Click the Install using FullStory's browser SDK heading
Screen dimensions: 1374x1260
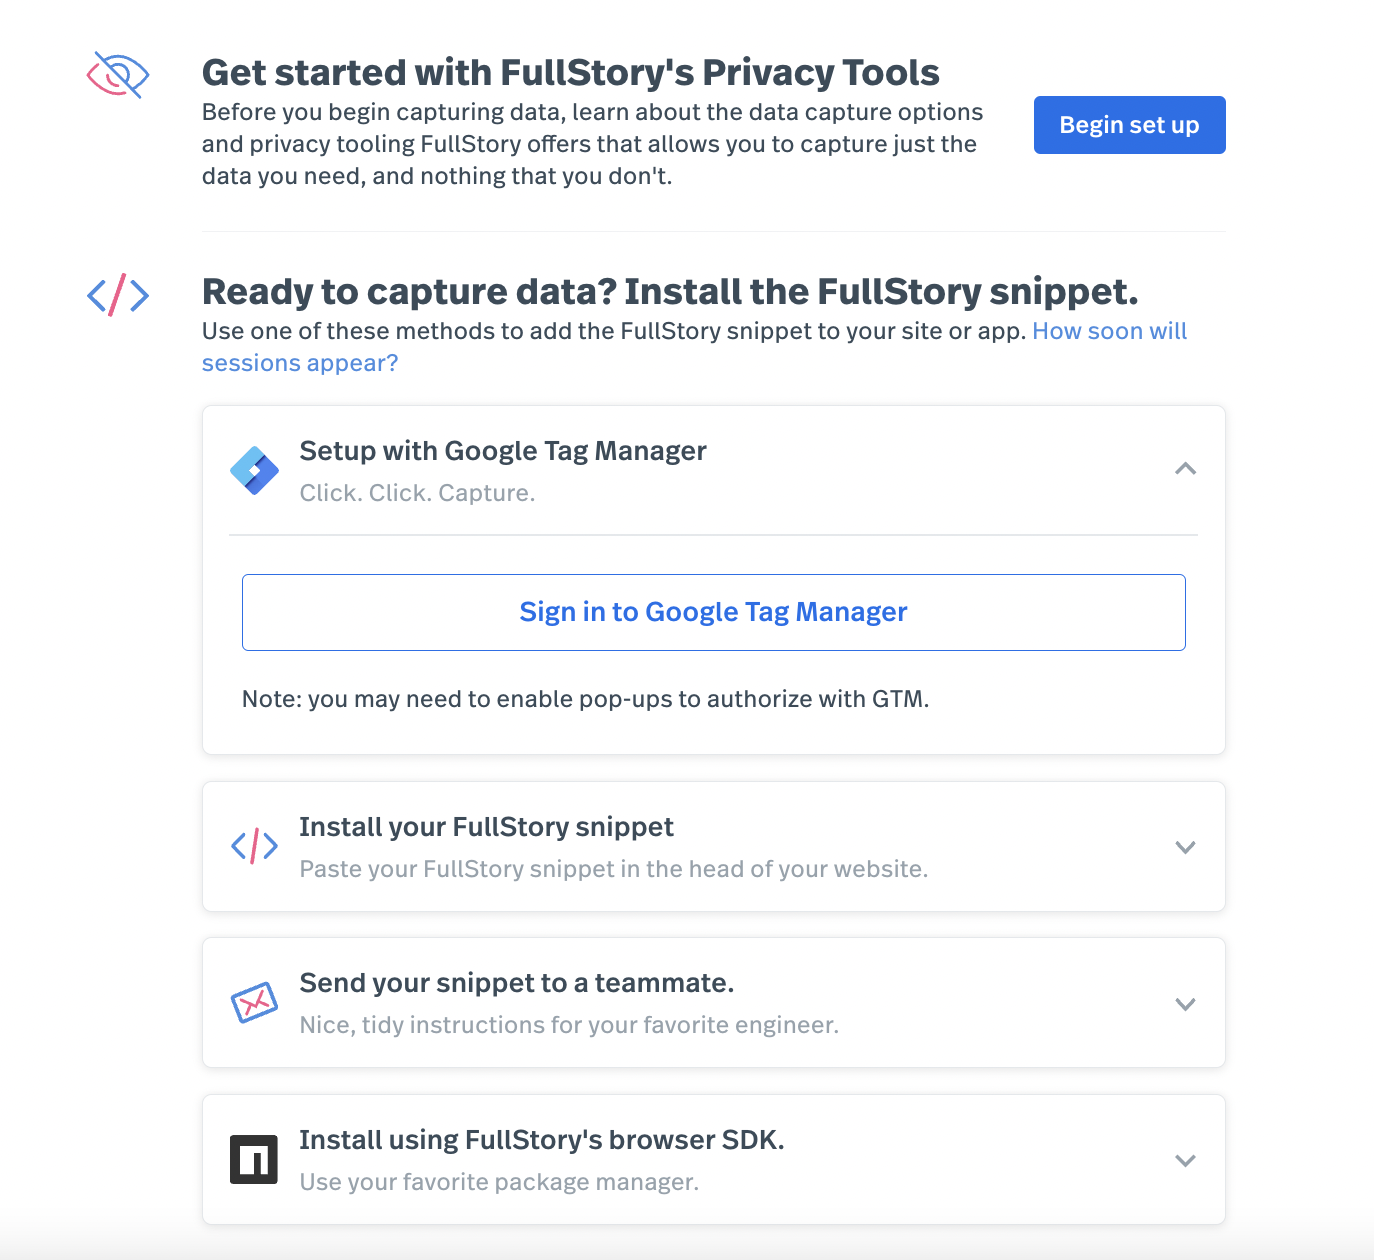541,1140
